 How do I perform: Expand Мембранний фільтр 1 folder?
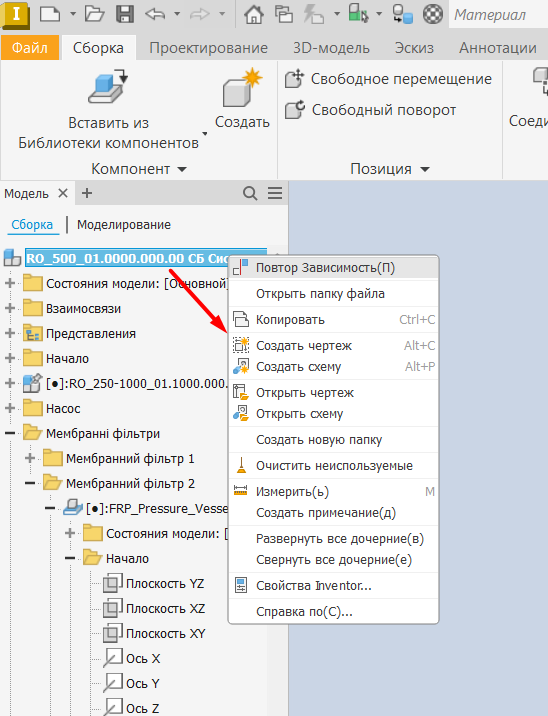pos(30,458)
